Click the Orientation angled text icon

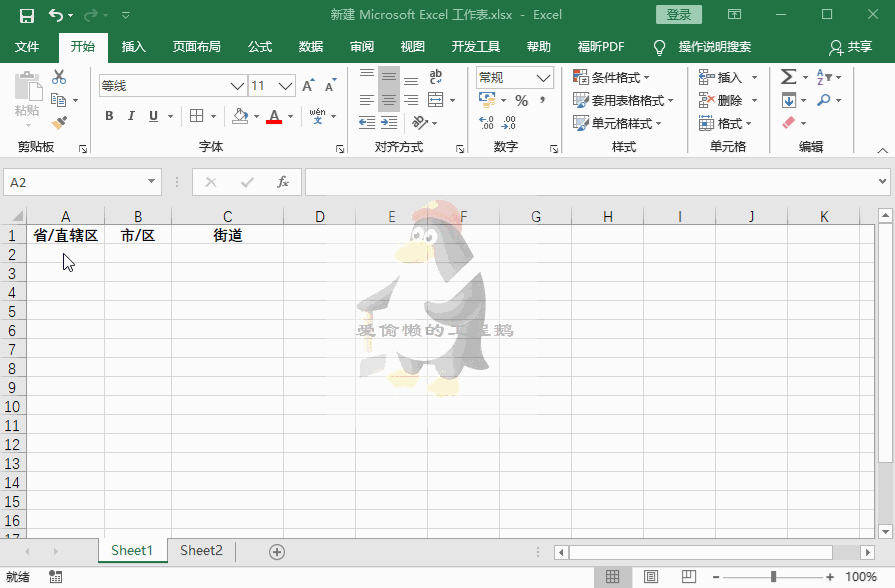[x=420, y=122]
